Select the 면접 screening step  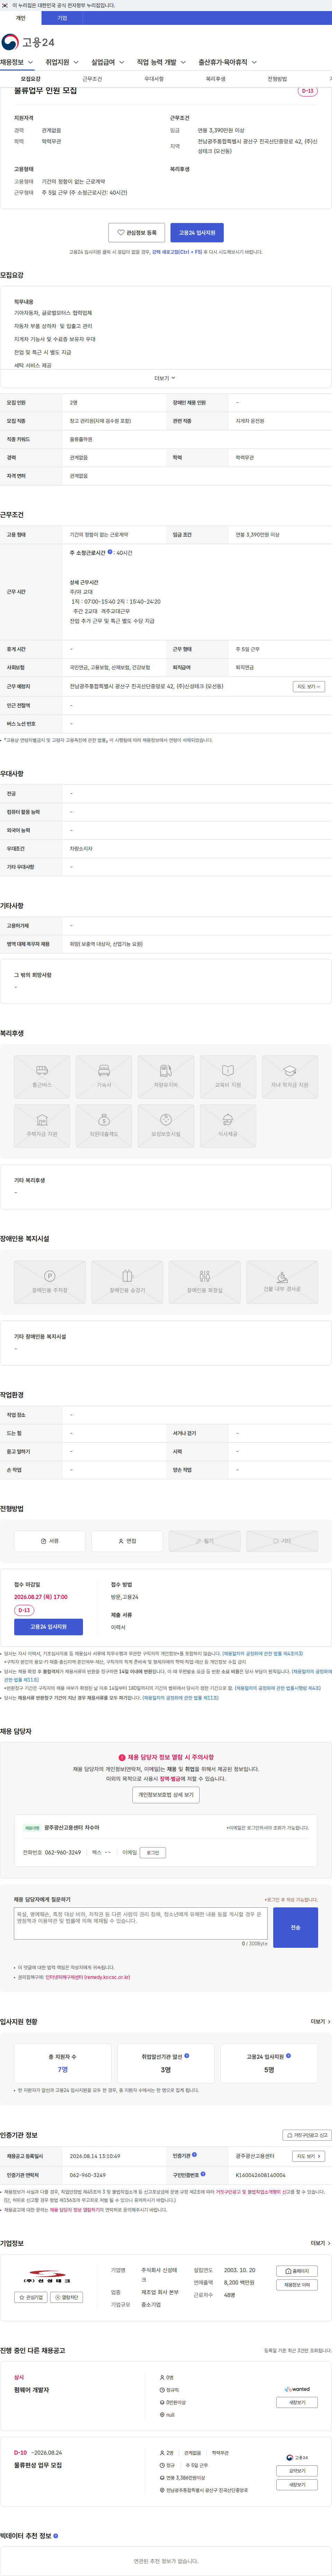(127, 1541)
